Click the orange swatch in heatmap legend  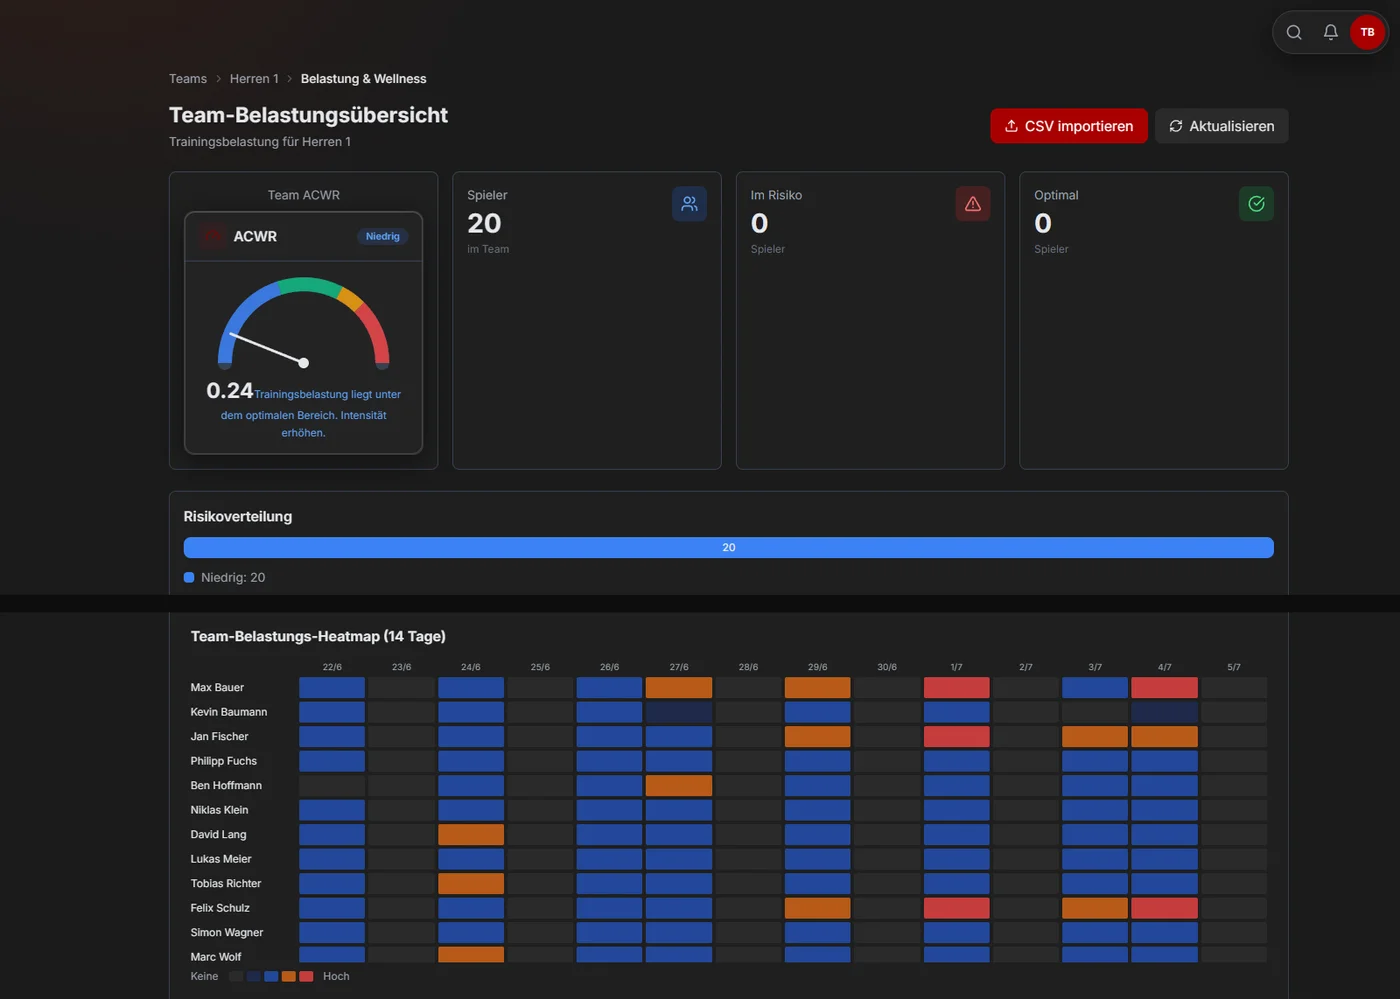(289, 976)
